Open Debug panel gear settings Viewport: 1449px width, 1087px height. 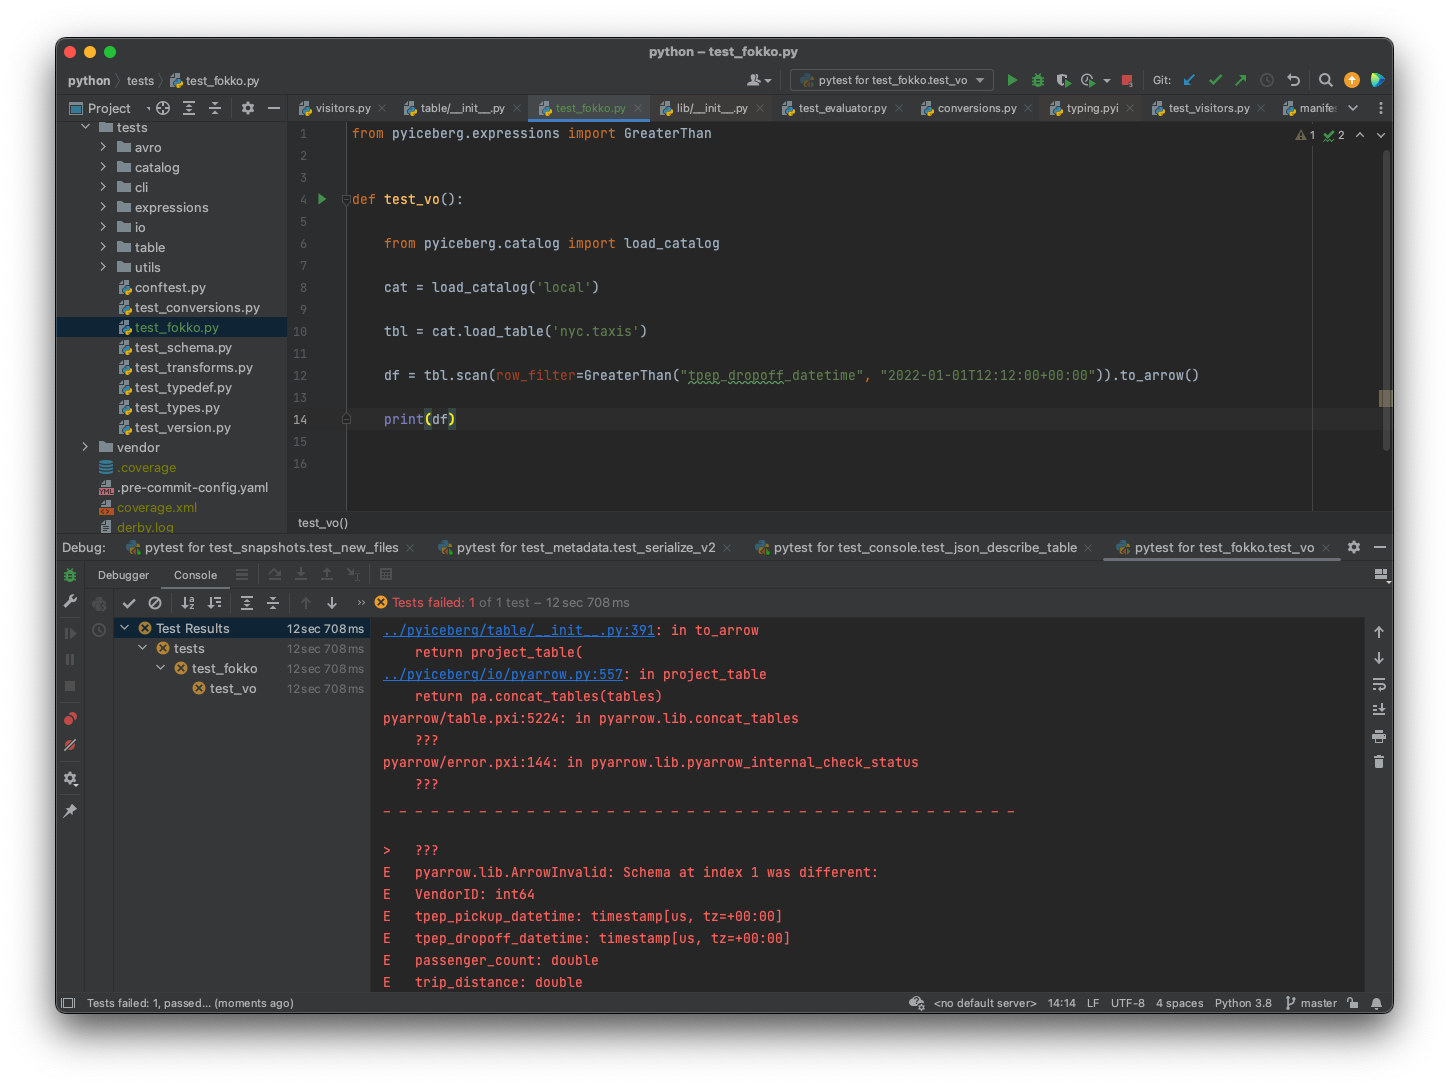[1354, 547]
